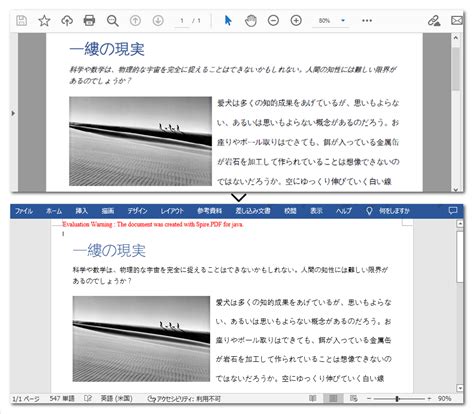Switch to Print Layout view icon

point(333,398)
